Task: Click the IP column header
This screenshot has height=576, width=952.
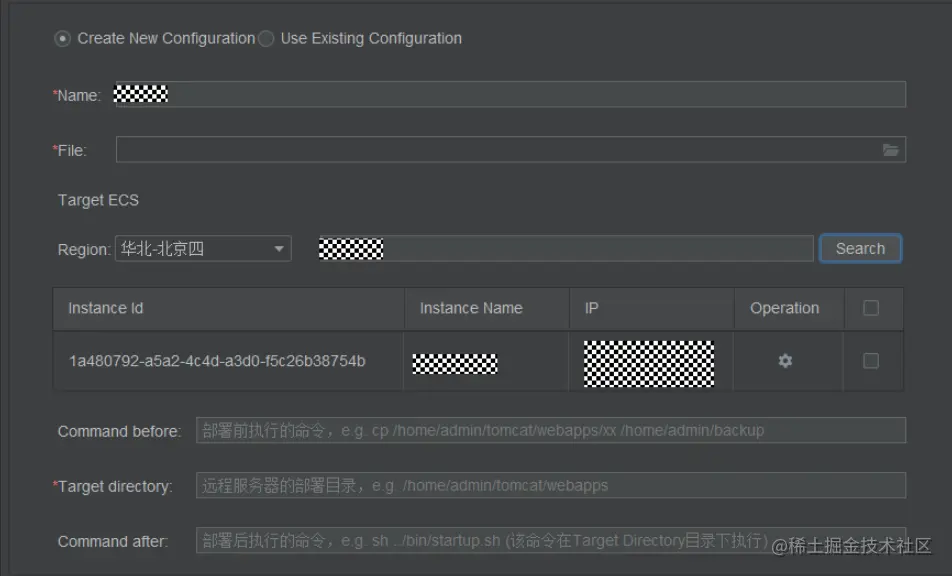Action: [x=651, y=309]
